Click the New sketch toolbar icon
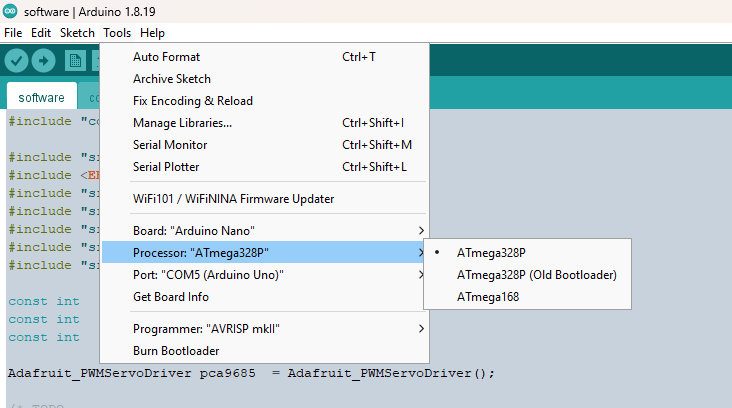The height and width of the screenshot is (408, 732). click(x=75, y=61)
